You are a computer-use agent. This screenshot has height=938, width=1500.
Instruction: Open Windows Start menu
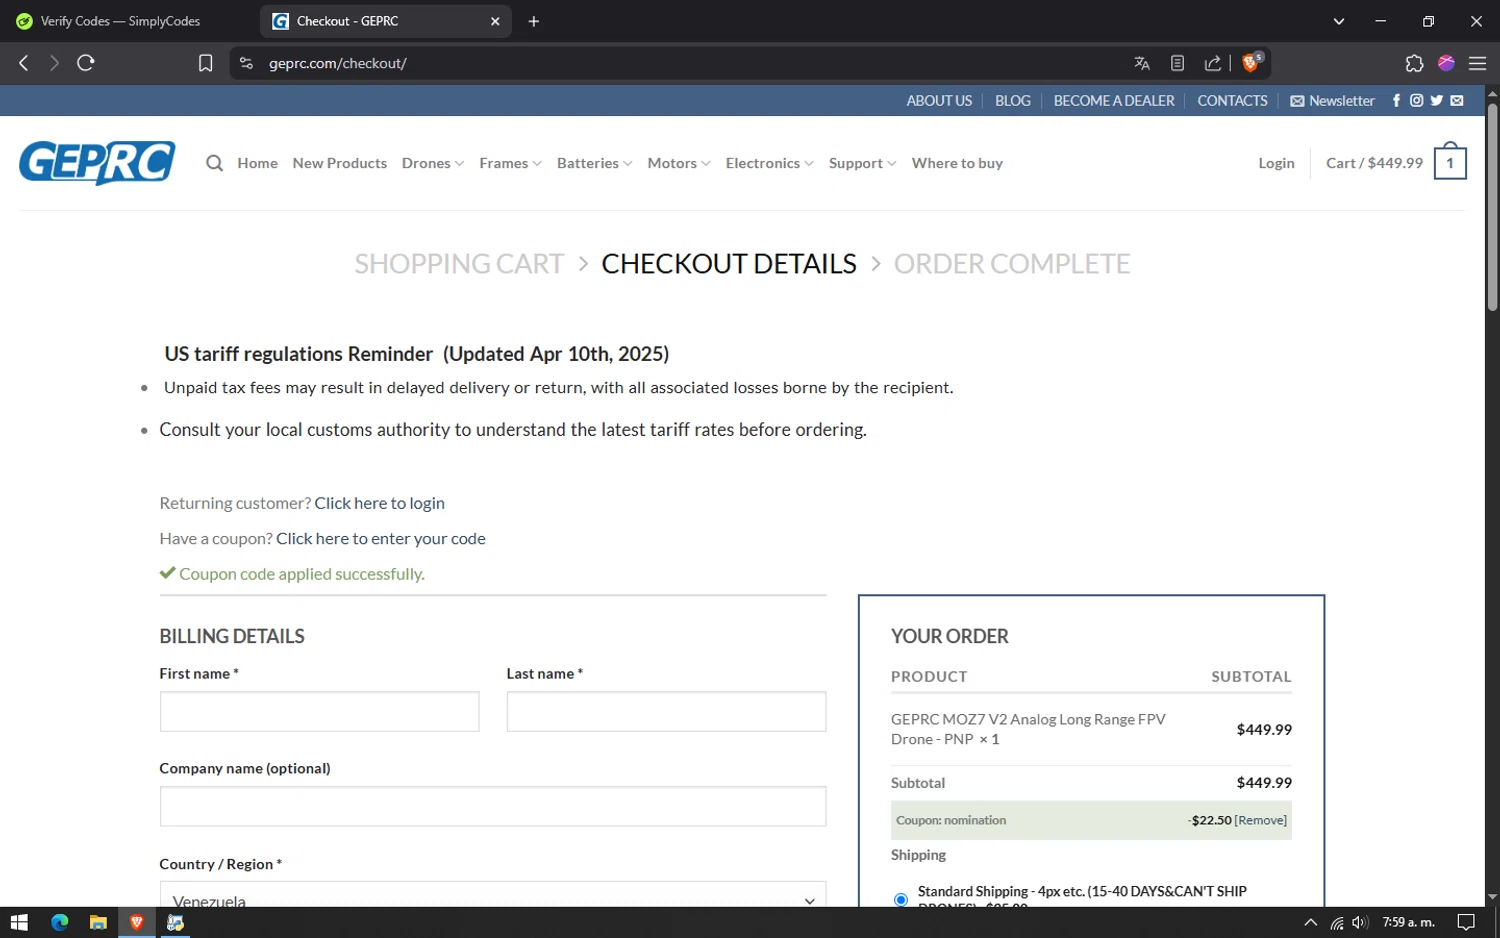(x=19, y=922)
